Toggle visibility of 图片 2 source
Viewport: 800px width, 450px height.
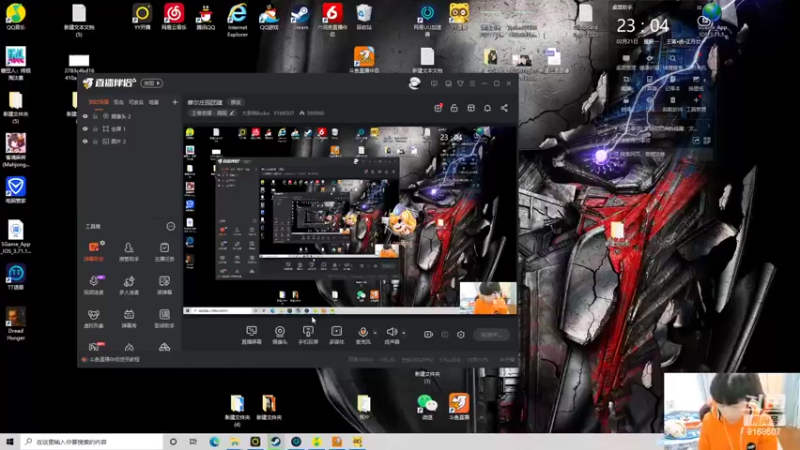tap(85, 141)
